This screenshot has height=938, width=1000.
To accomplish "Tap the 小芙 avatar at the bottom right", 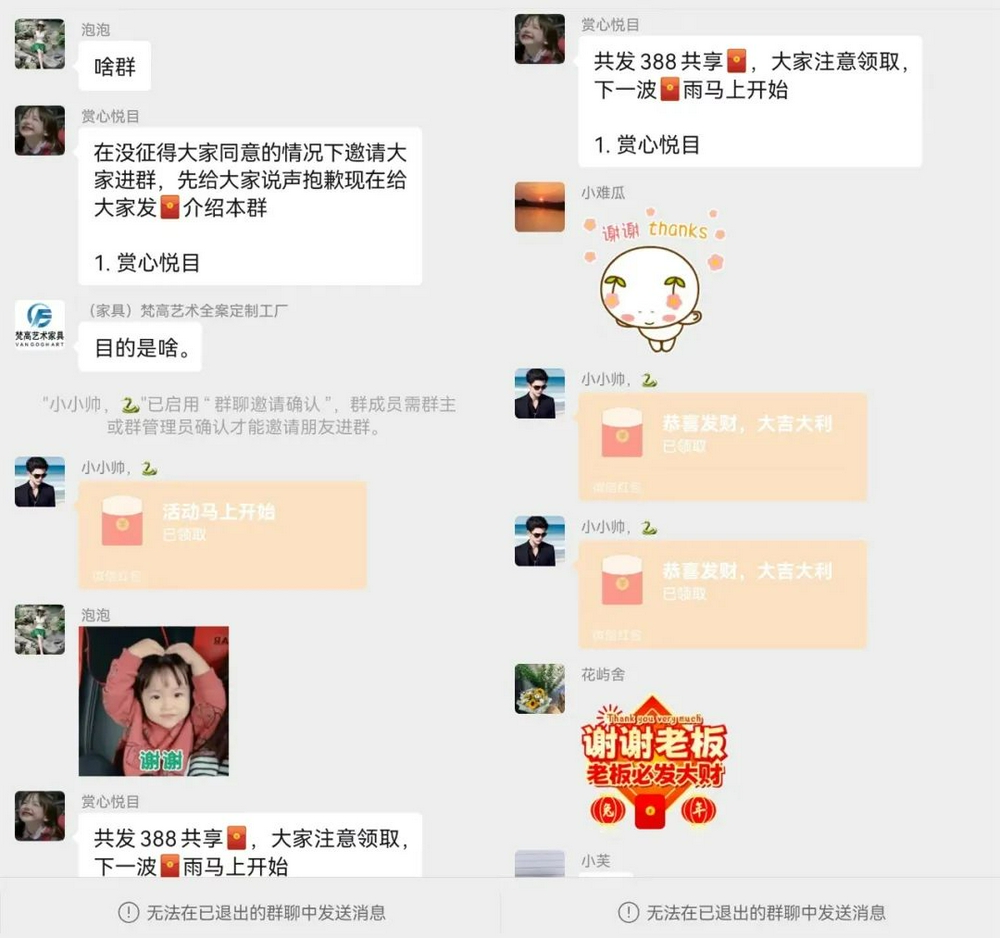I will click(540, 863).
